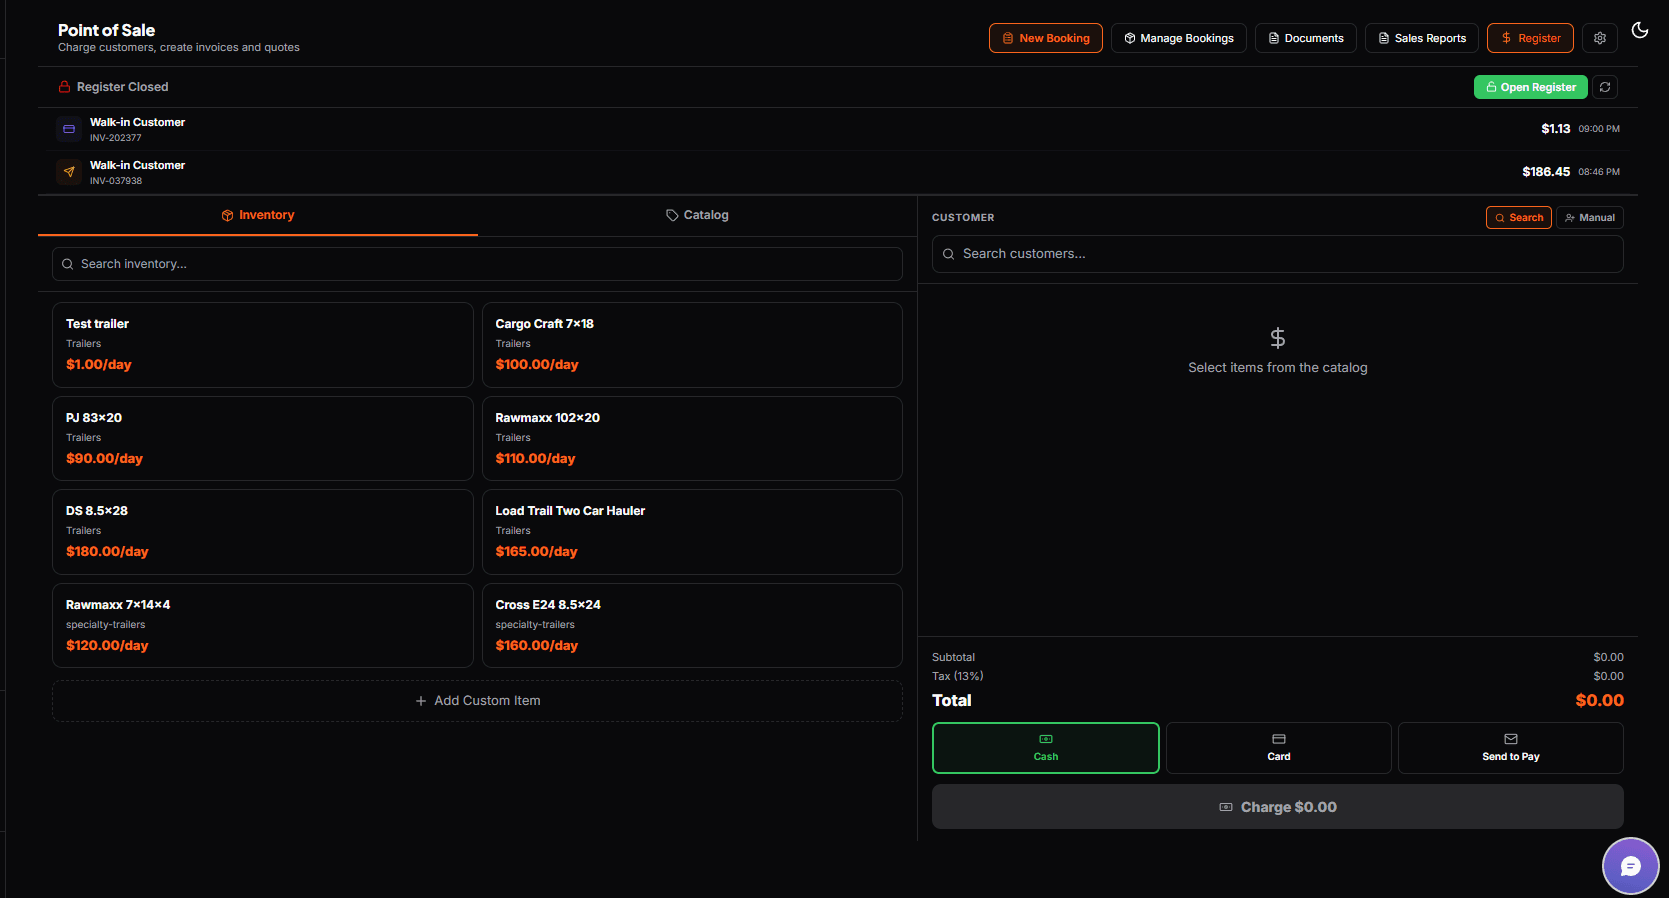
Task: Click $165.00/day price on Load Trail
Action: tap(536, 552)
